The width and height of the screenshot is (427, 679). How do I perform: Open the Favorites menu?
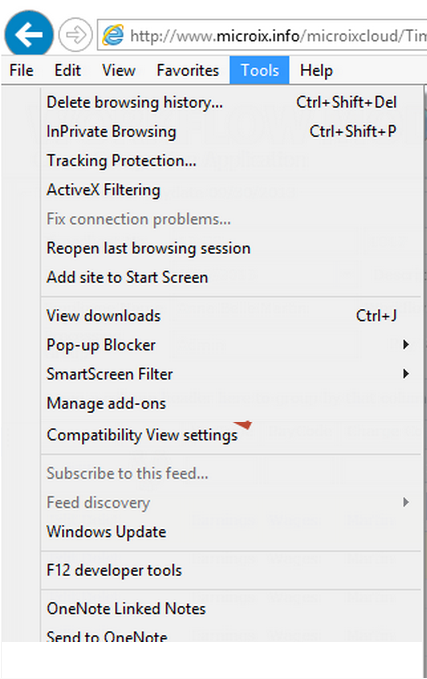(x=188, y=70)
